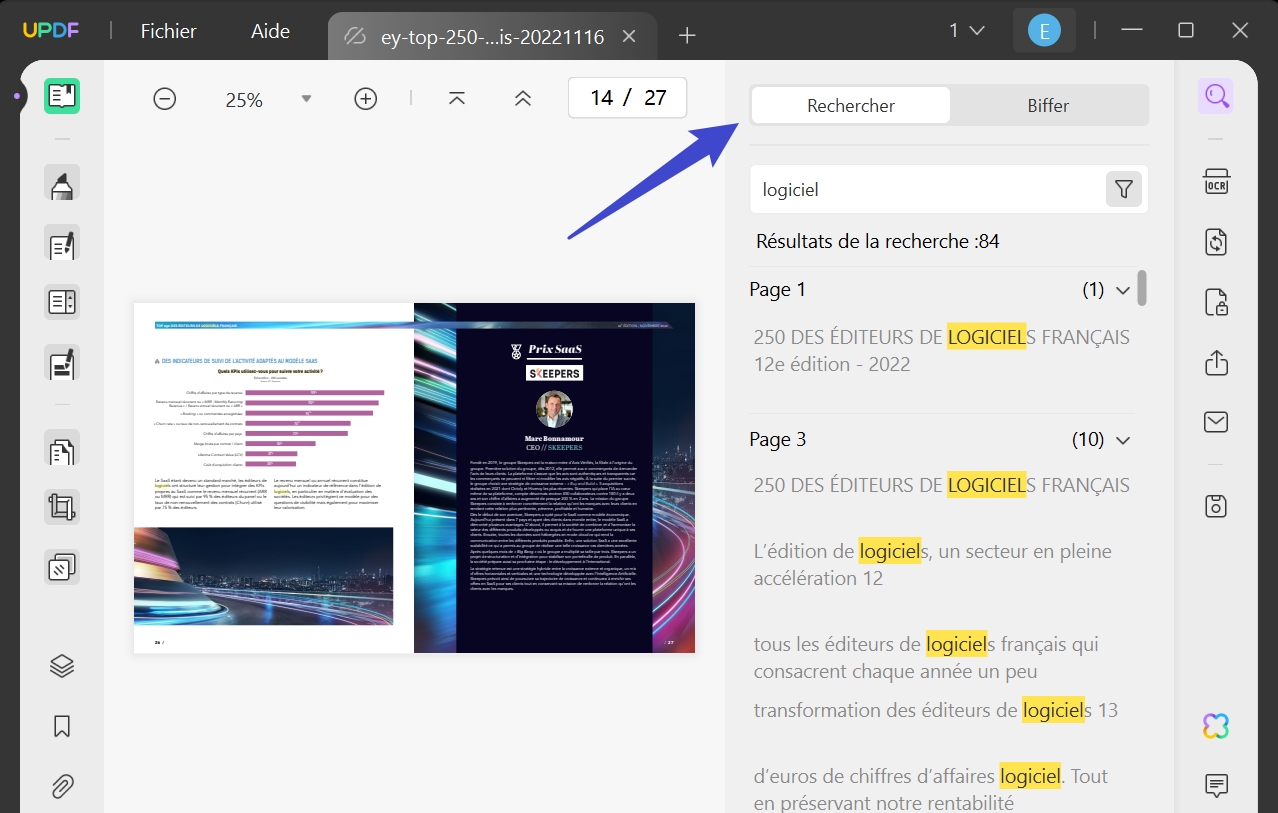Open the Fichier menu
This screenshot has height=813, width=1278.
click(x=168, y=31)
